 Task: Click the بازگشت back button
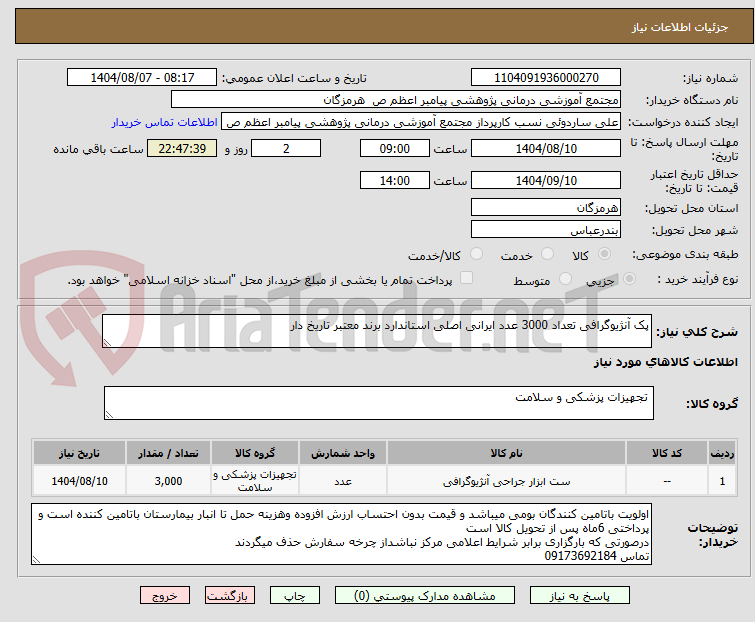pyautogui.click(x=229, y=596)
